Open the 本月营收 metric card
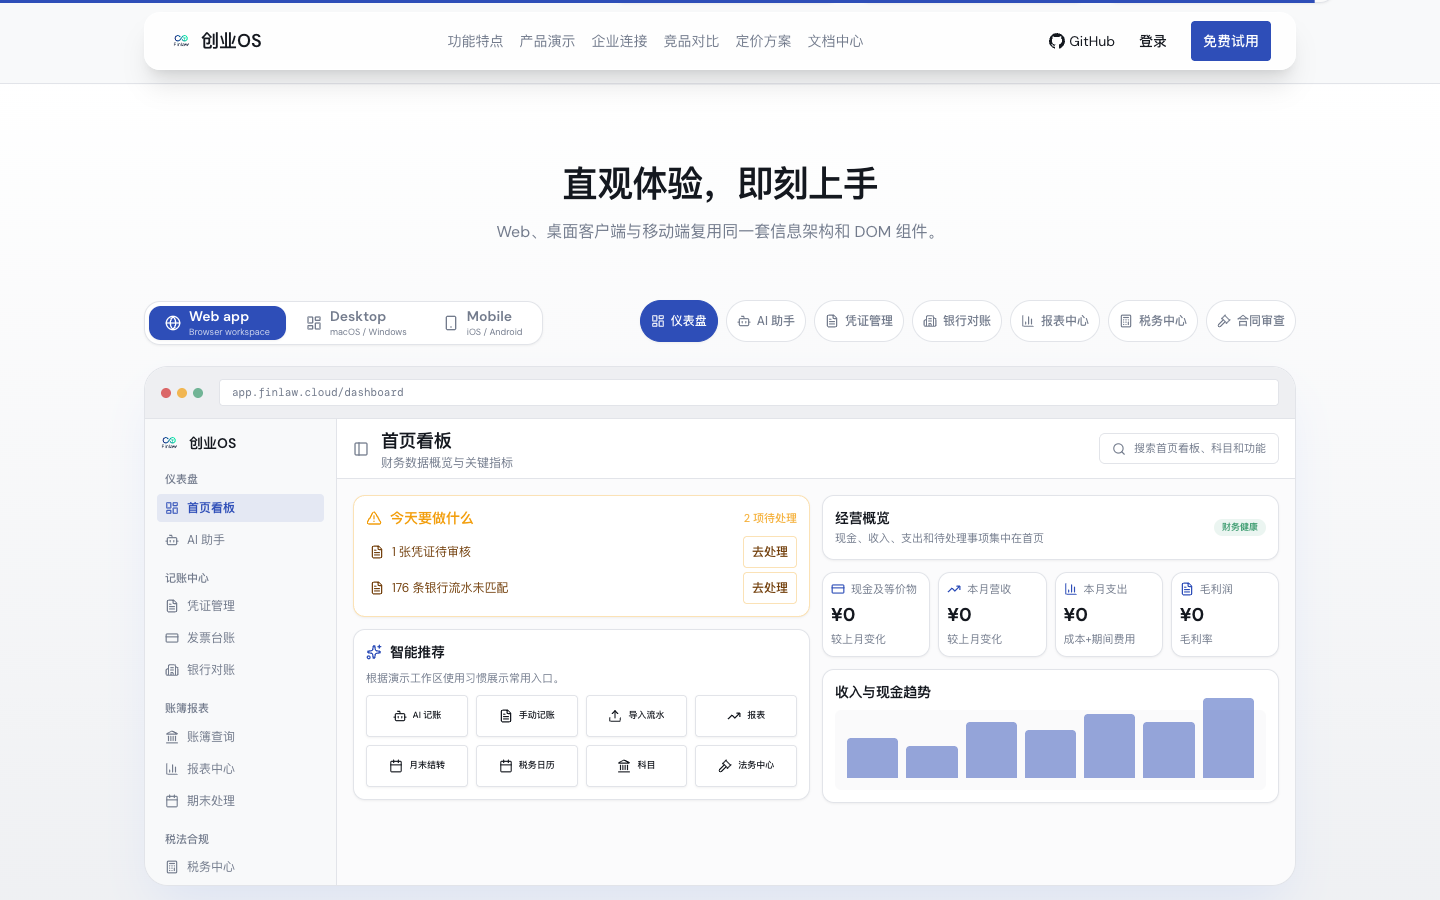Screen dimensions: 1440x900 pos(992,614)
